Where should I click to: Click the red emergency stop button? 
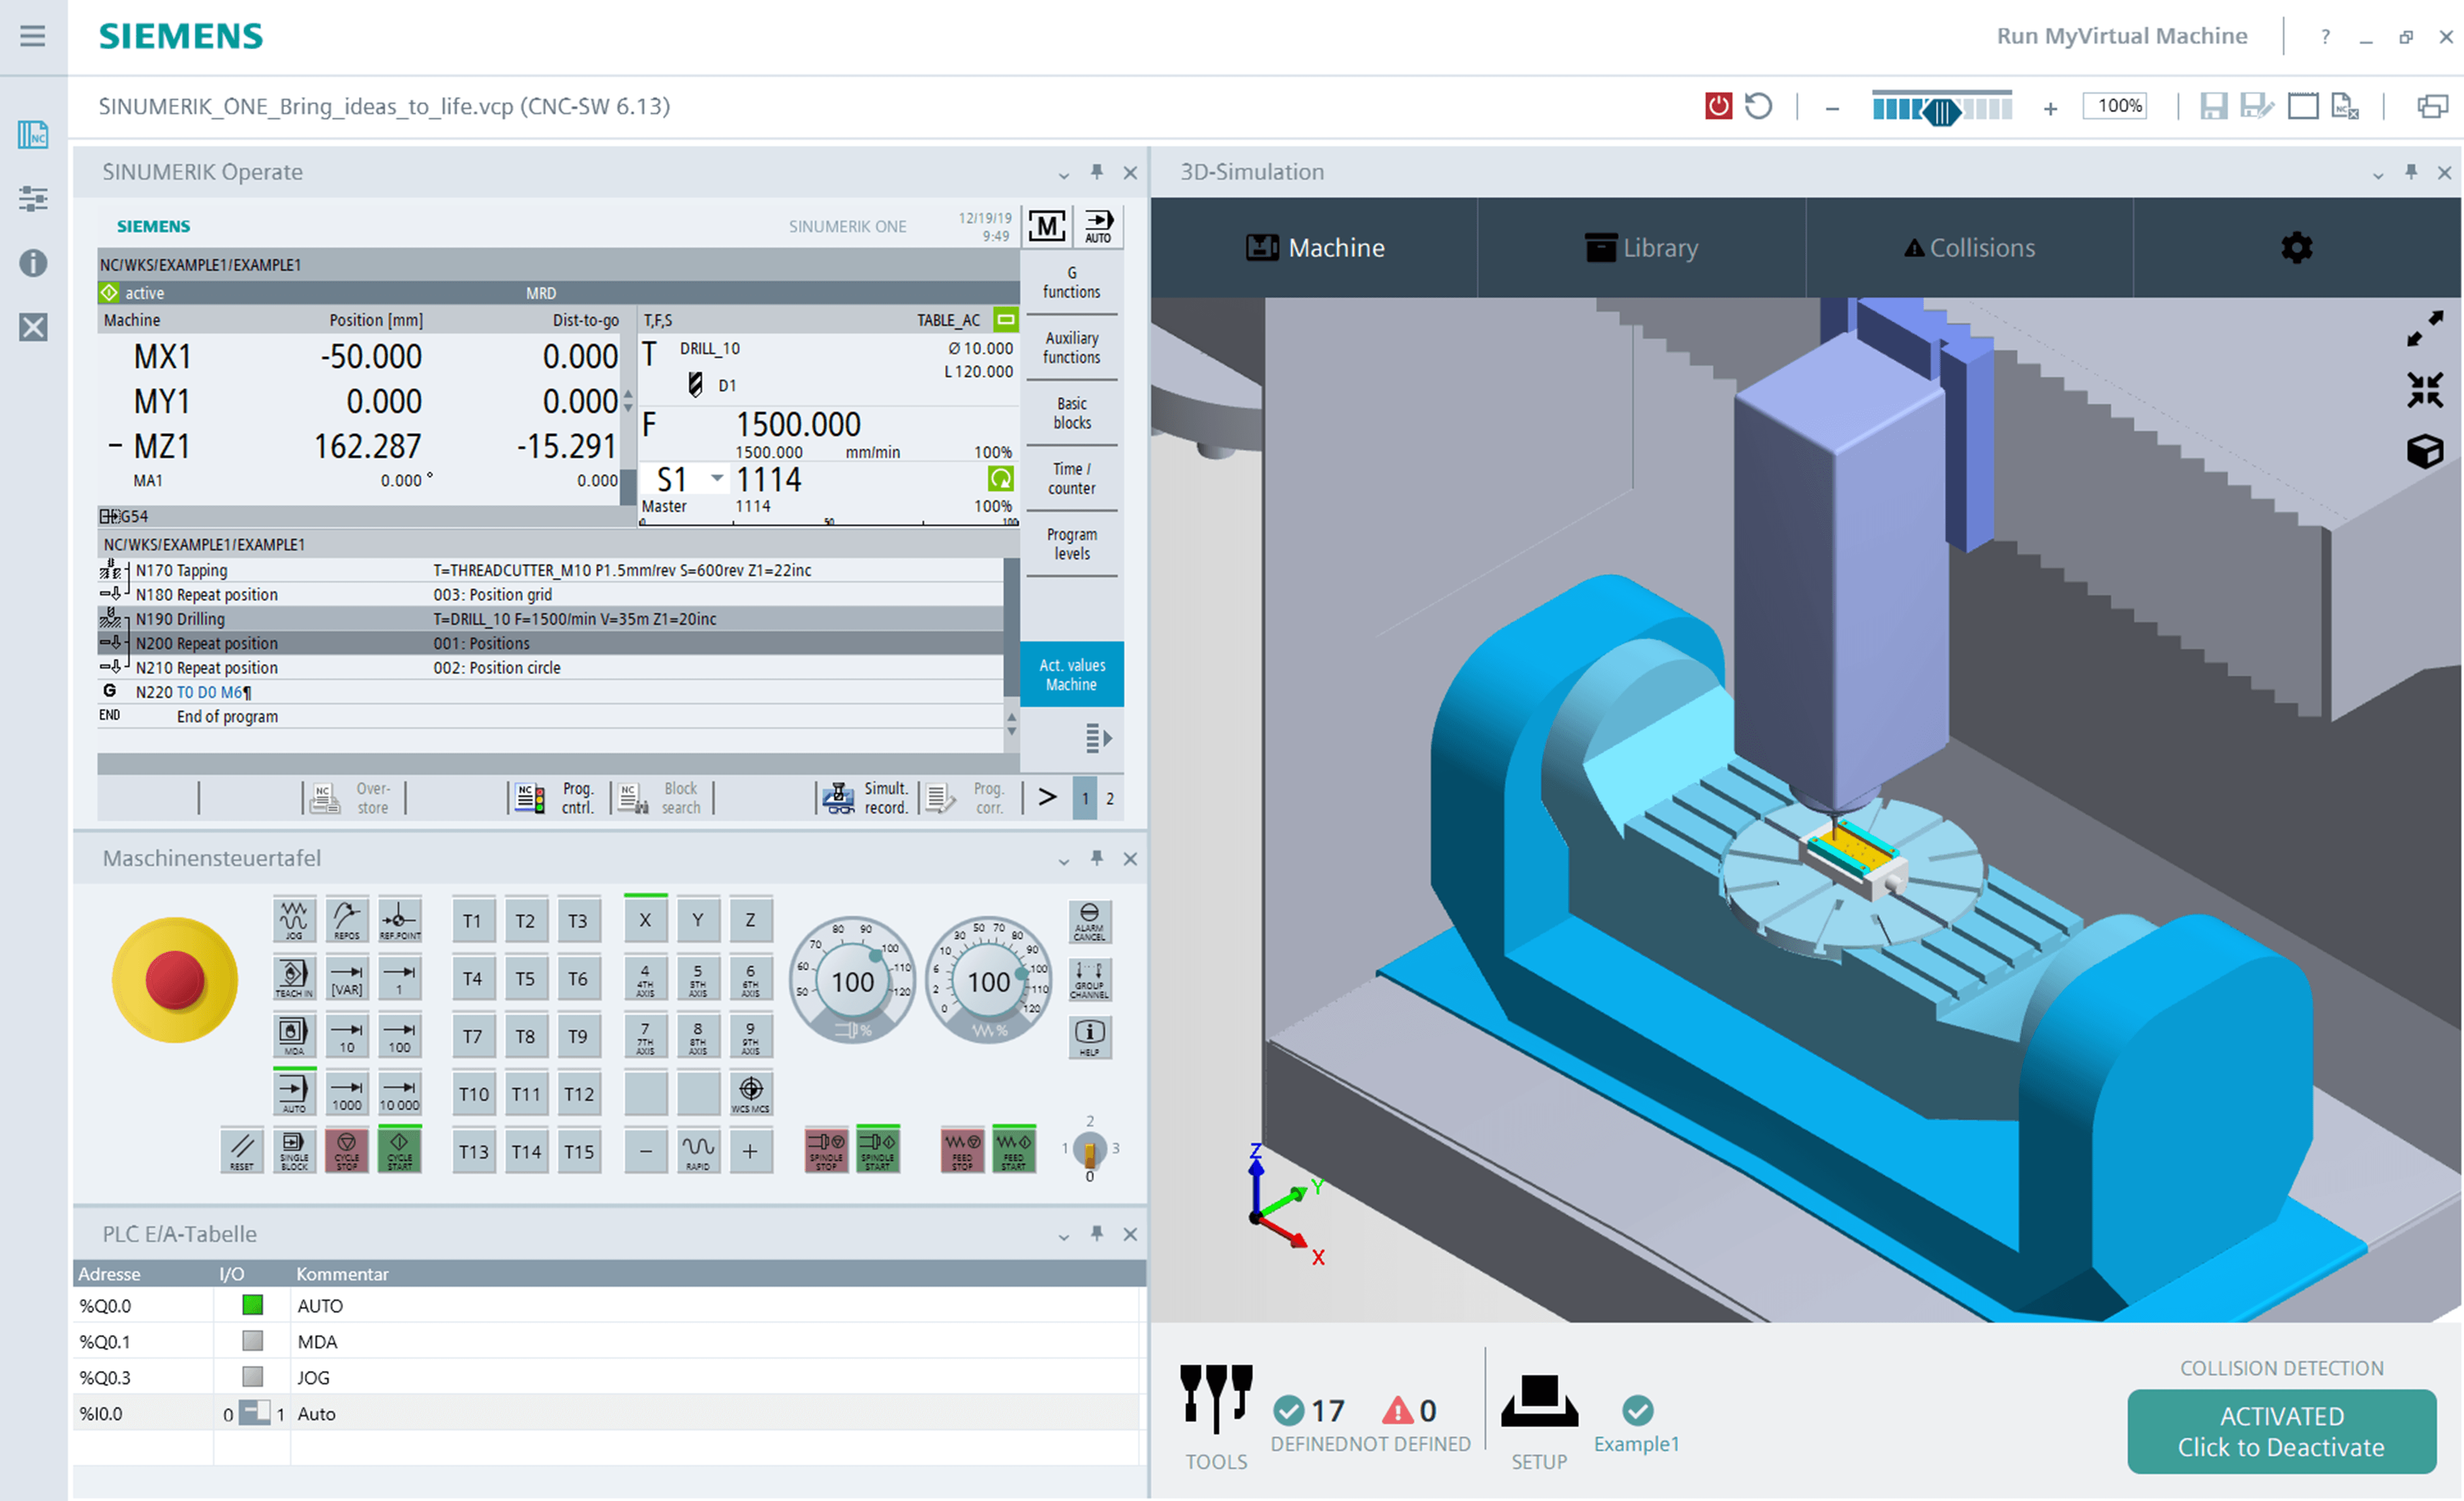(x=175, y=980)
